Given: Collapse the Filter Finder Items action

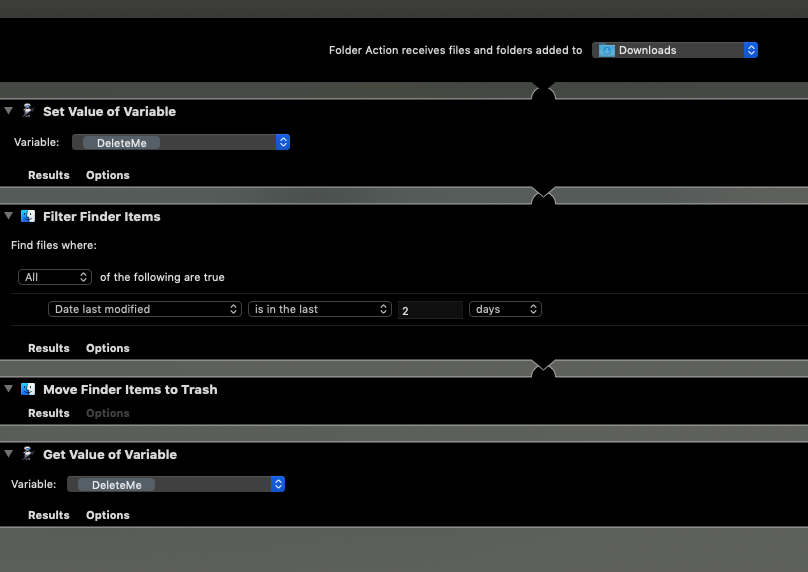Looking at the screenshot, I should pyautogui.click(x=8, y=216).
